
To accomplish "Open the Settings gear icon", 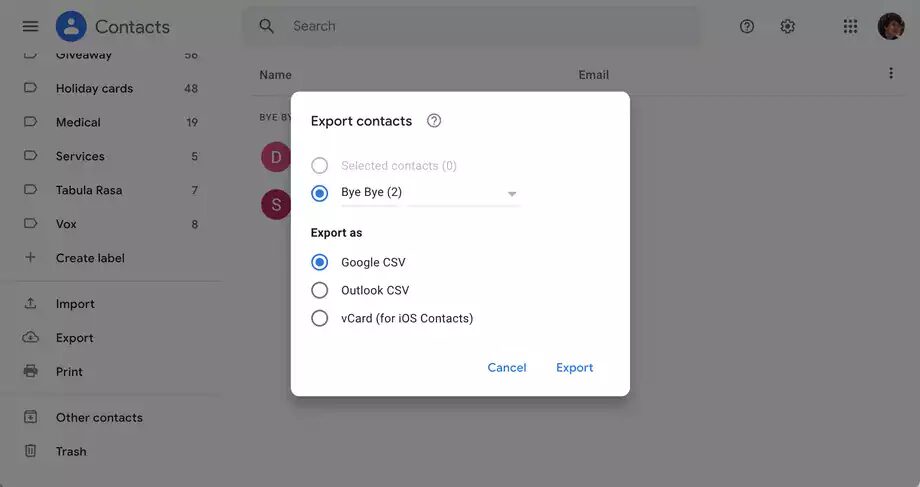I will (x=787, y=26).
